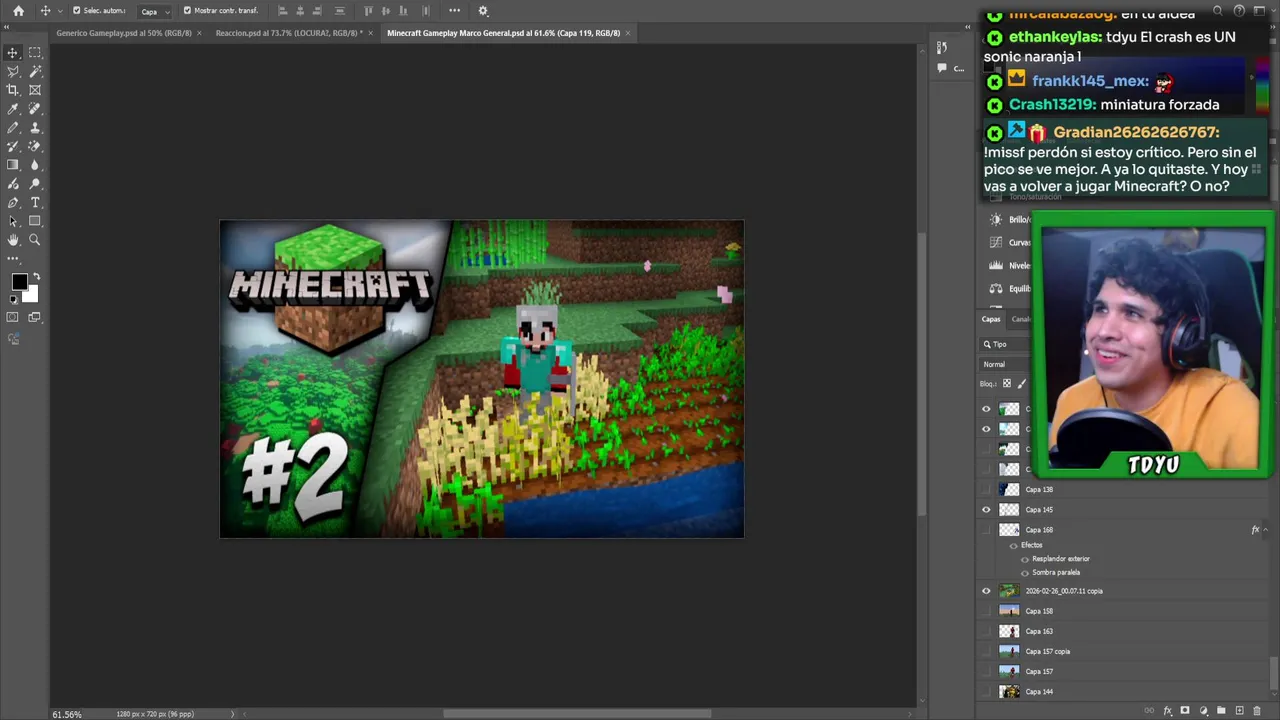Select the Move tool
Screen dimensions: 1280x720
[13, 53]
